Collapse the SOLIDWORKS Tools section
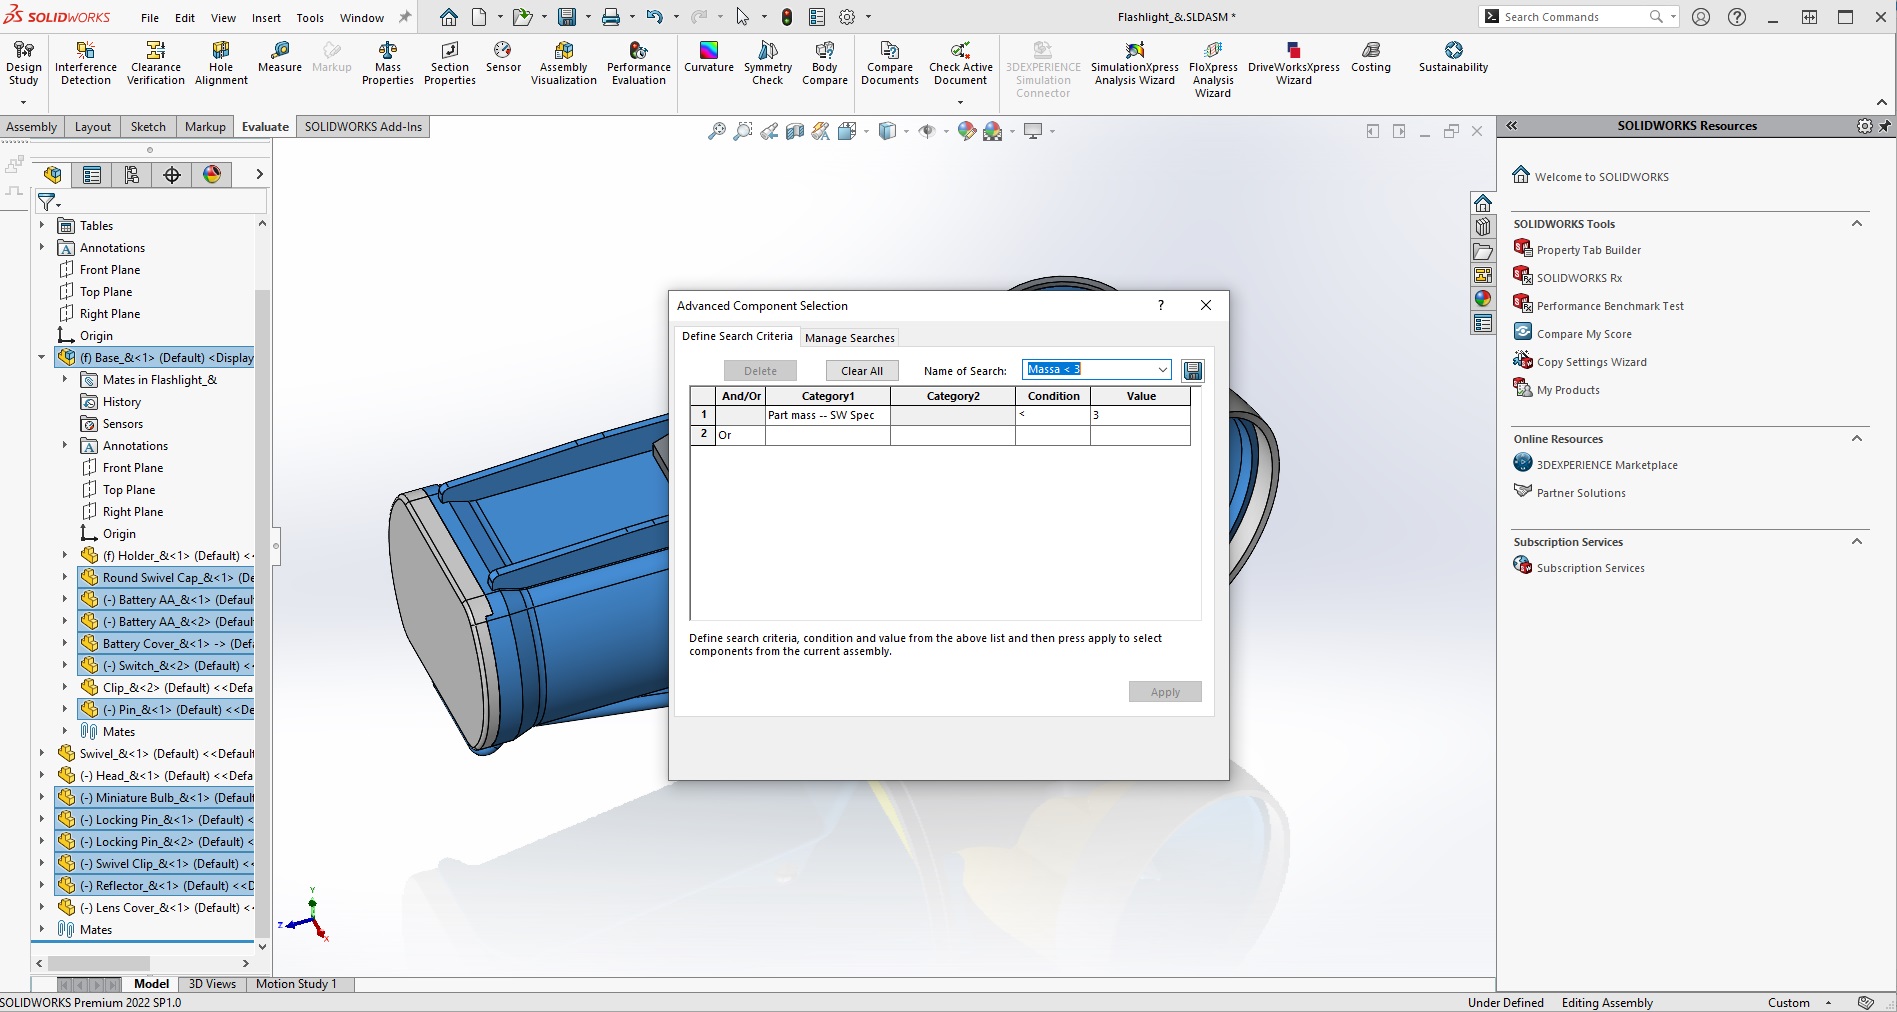This screenshot has width=1897, height=1012. [x=1856, y=224]
